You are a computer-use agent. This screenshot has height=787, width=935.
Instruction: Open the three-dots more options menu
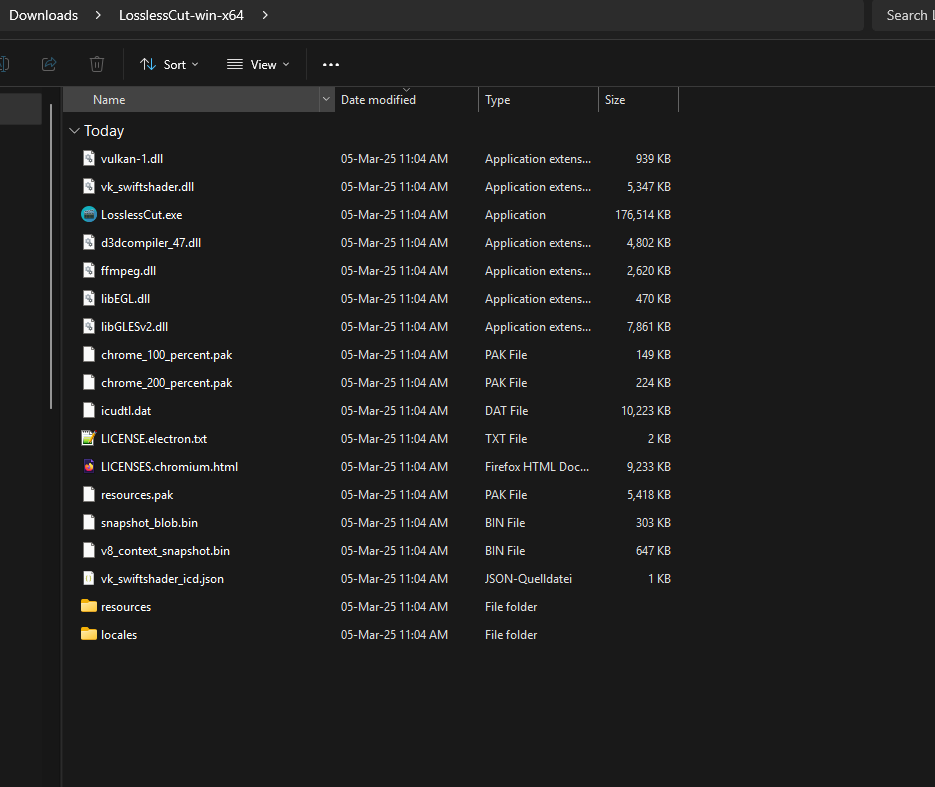[x=331, y=64]
